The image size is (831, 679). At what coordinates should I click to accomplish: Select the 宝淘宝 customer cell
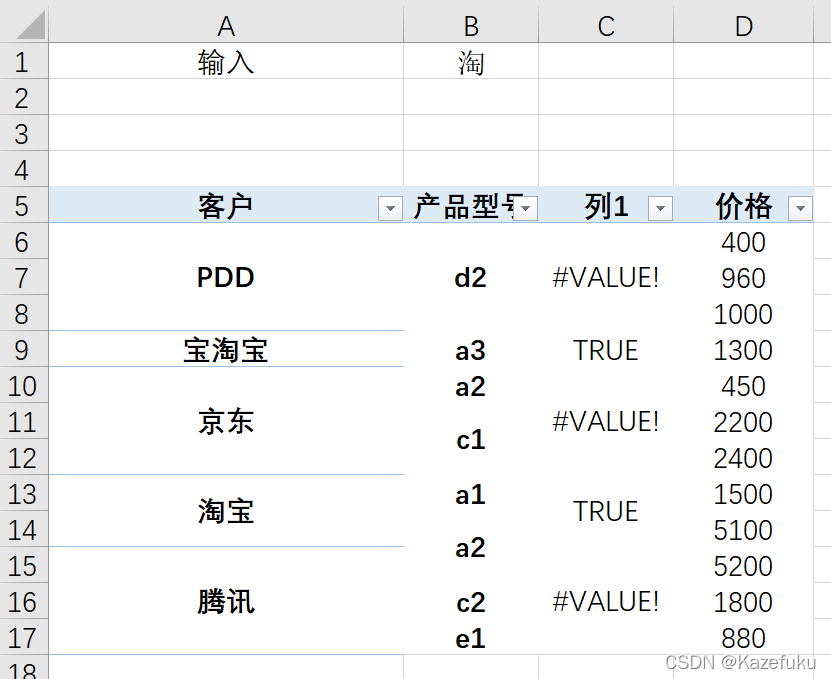click(226, 349)
